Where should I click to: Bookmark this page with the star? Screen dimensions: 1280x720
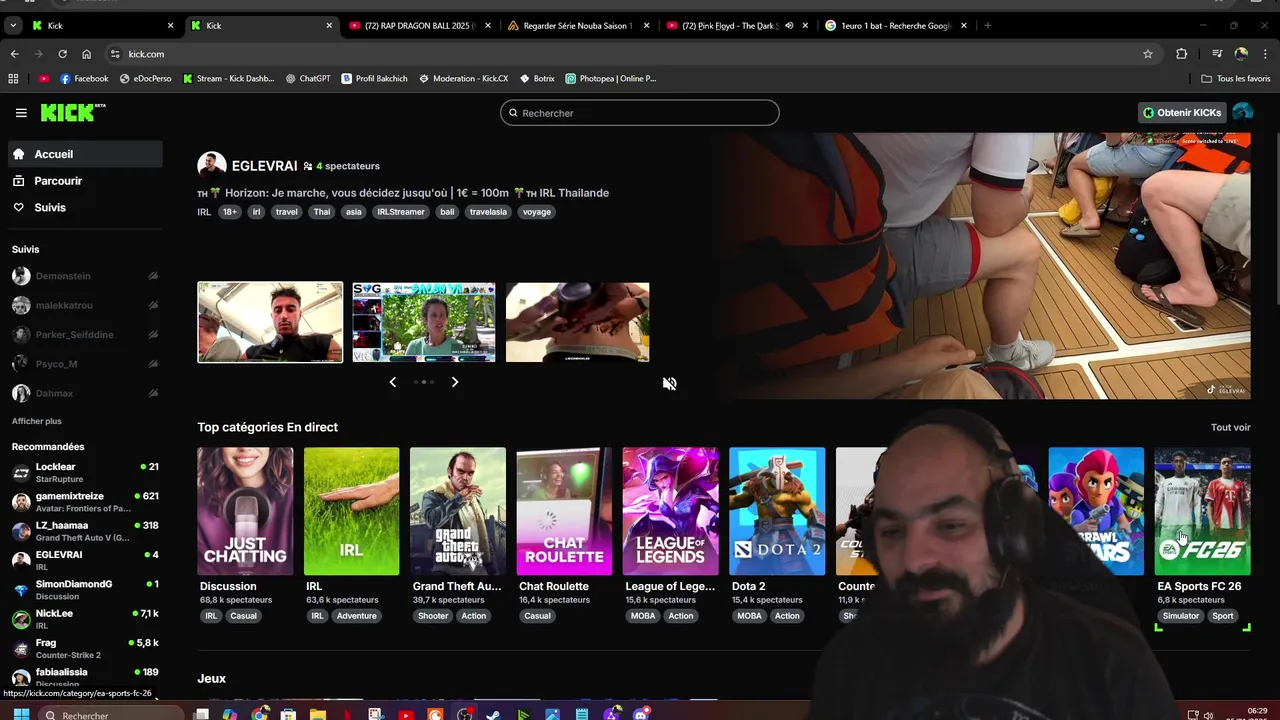pyautogui.click(x=1148, y=54)
